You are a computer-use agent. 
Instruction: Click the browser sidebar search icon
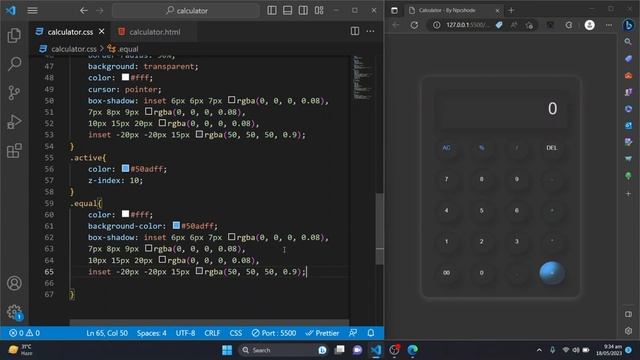(x=628, y=42)
